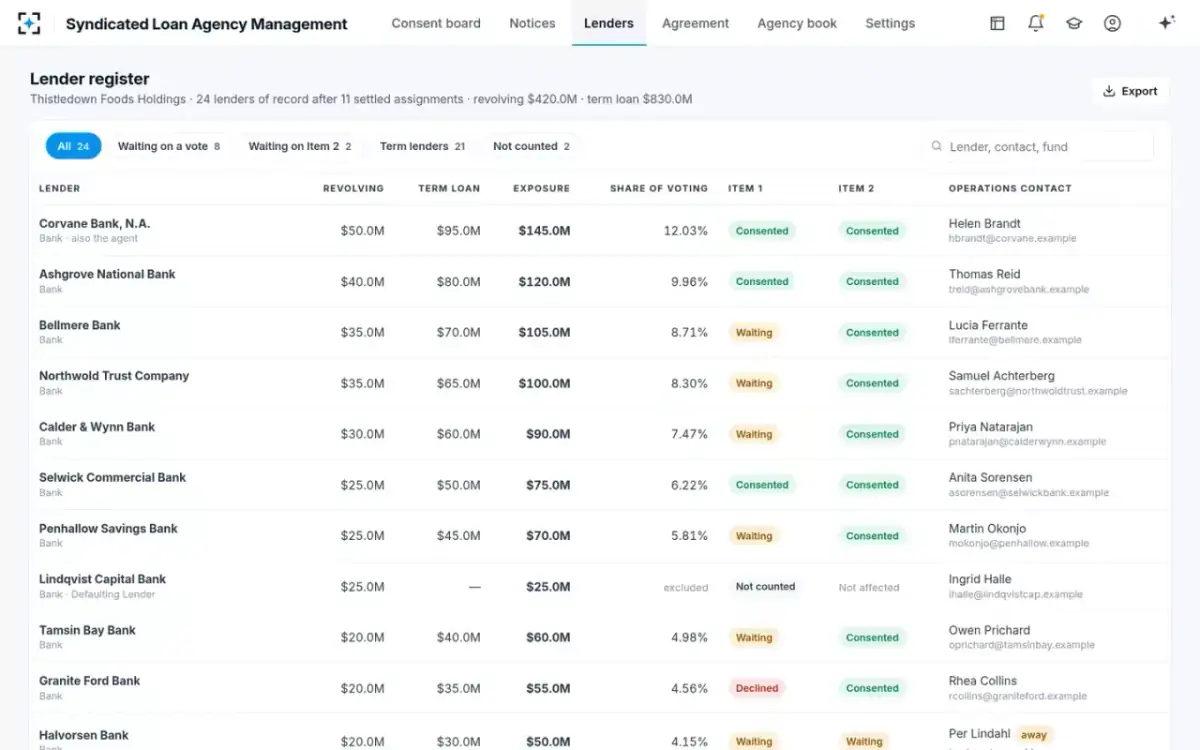The image size is (1200, 750).
Task: Focus the Lender, contact, fund search field
Action: point(1038,146)
